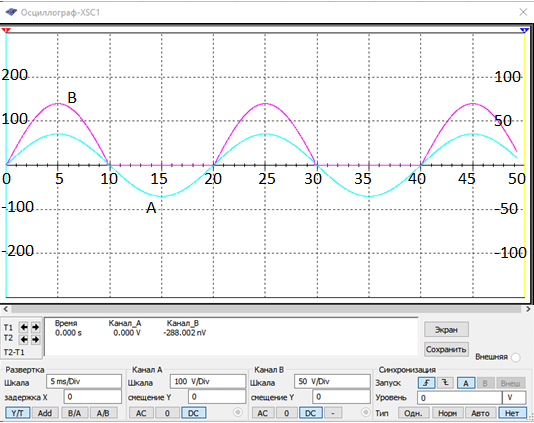Toggle Канал A DC coupling
The image size is (534, 423).
click(193, 413)
